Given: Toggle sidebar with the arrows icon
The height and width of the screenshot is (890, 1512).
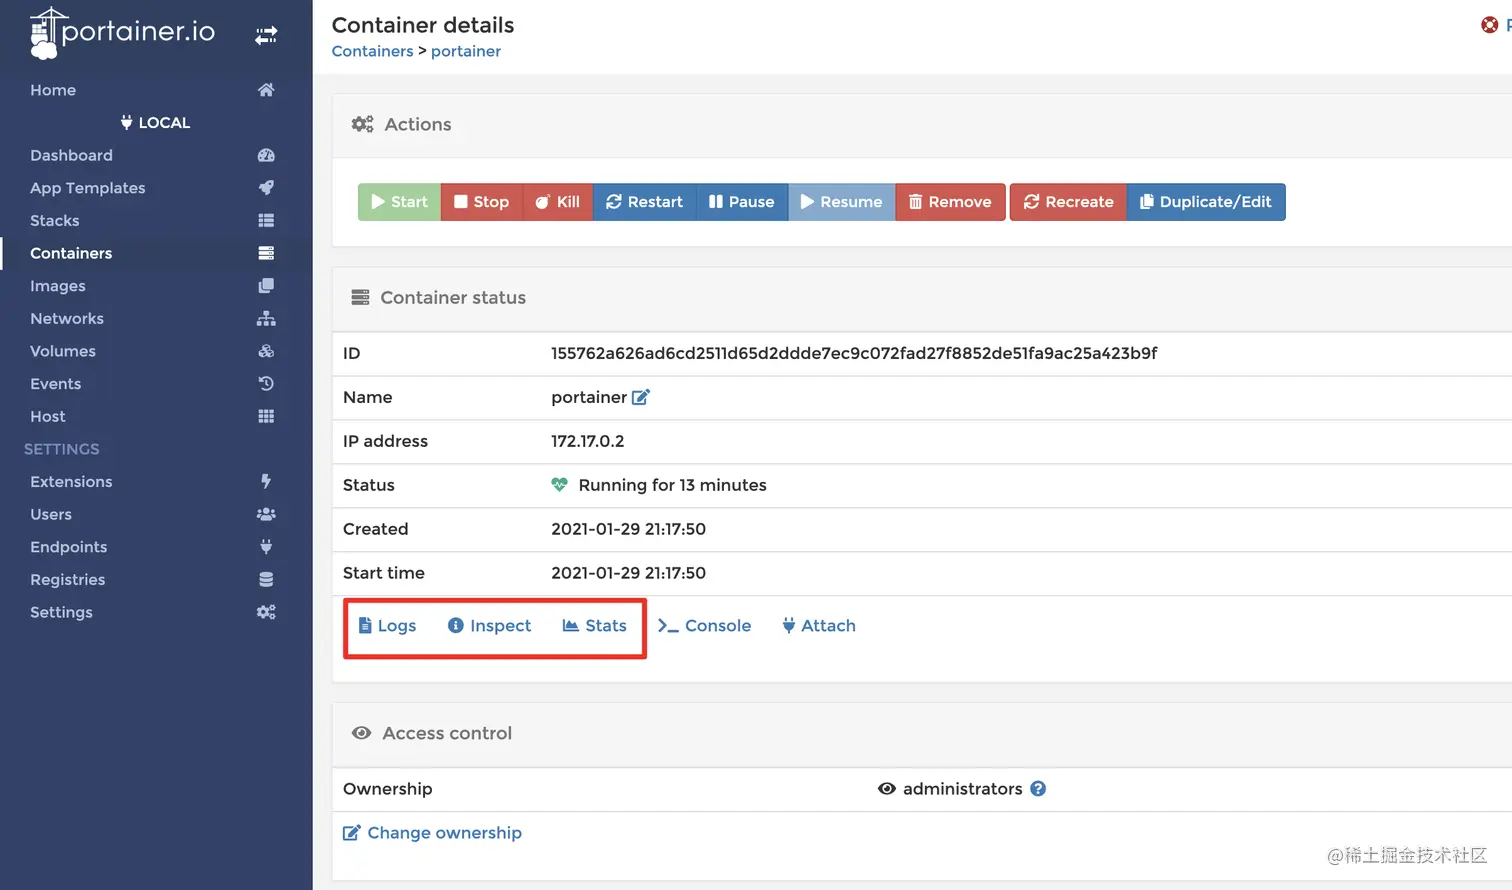Looking at the screenshot, I should point(266,36).
